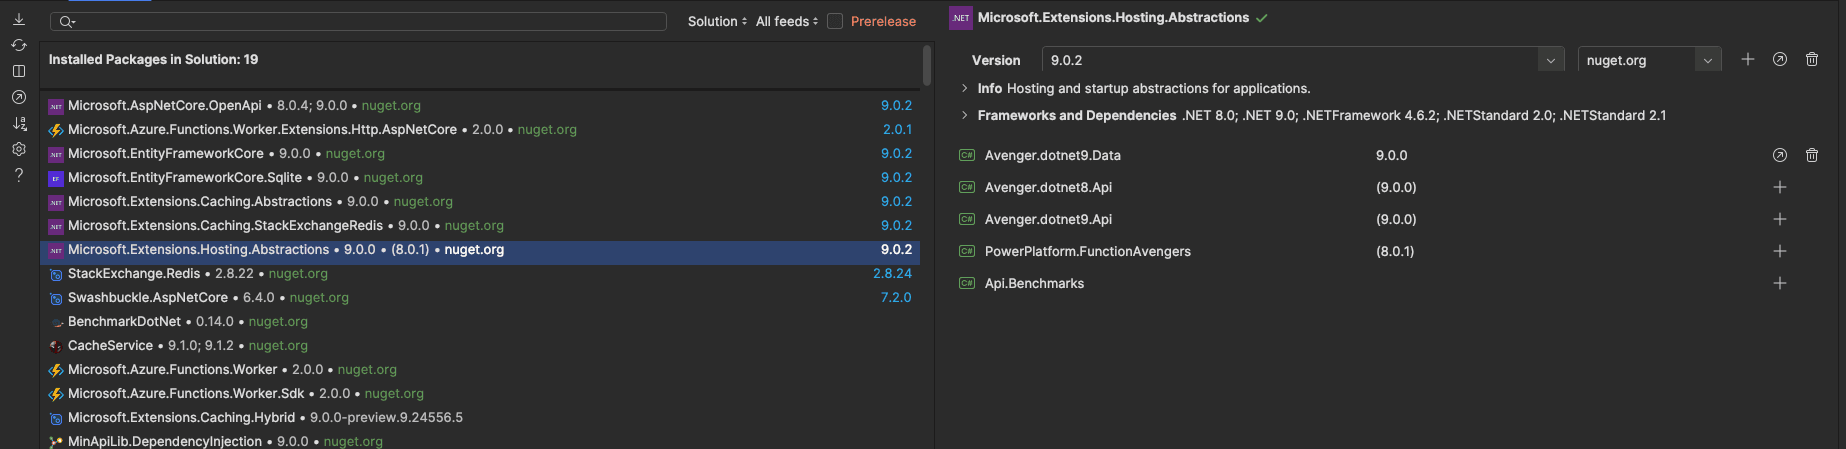The image size is (1846, 449).
Task: Open the help question mark icon
Action: point(18,175)
